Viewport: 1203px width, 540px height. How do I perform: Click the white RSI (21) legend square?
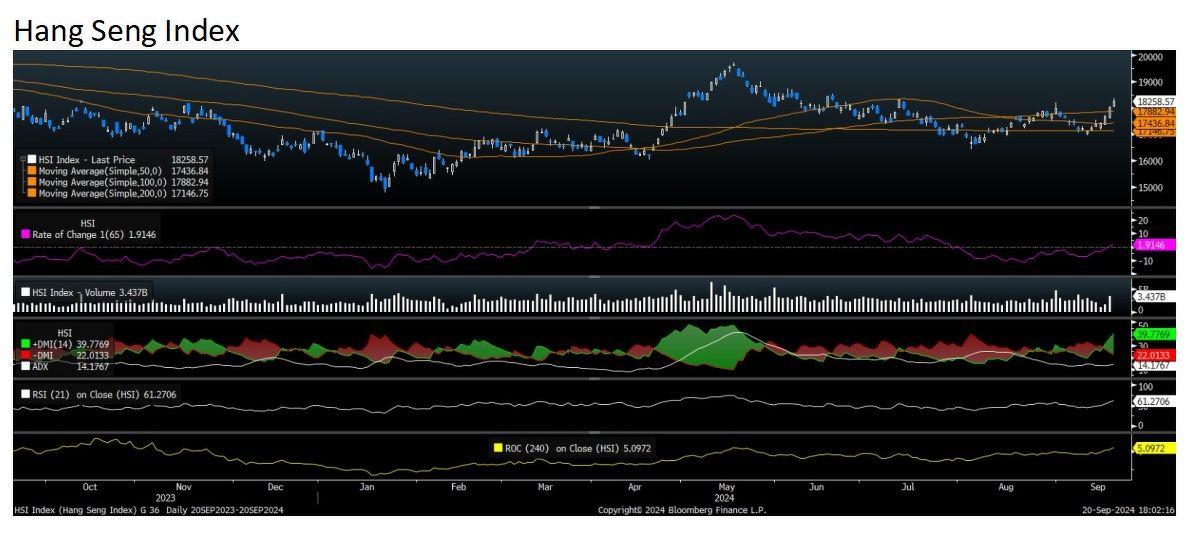25,394
